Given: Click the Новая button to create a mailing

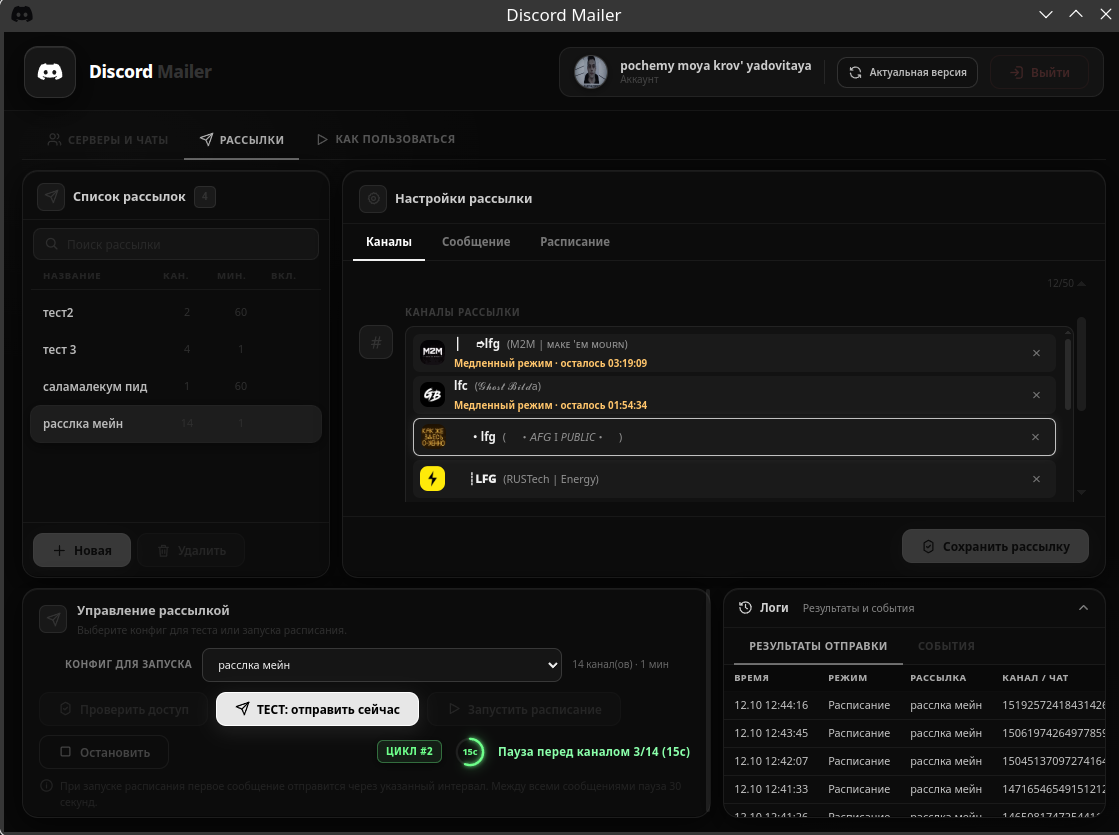Looking at the screenshot, I should click(x=82, y=550).
